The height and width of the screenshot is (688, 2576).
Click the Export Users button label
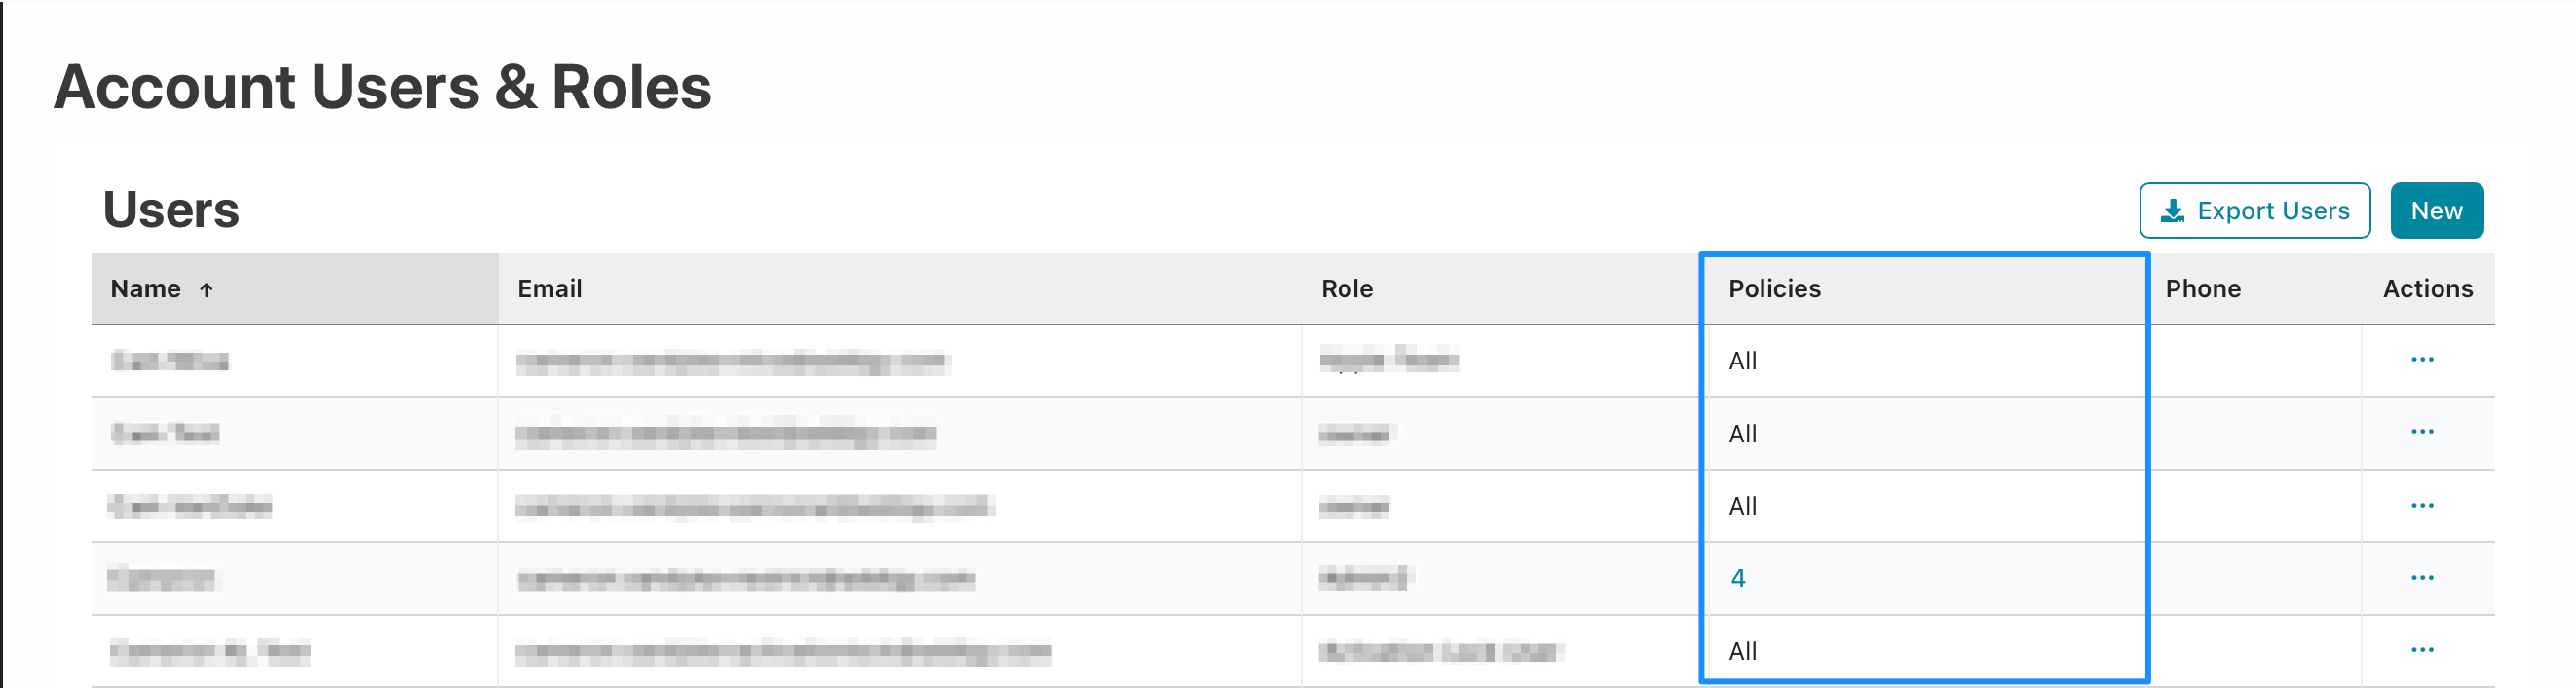(2273, 211)
